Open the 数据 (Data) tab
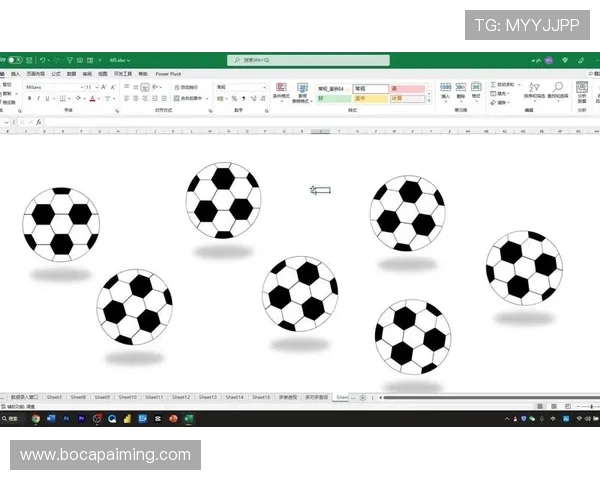 coord(72,74)
